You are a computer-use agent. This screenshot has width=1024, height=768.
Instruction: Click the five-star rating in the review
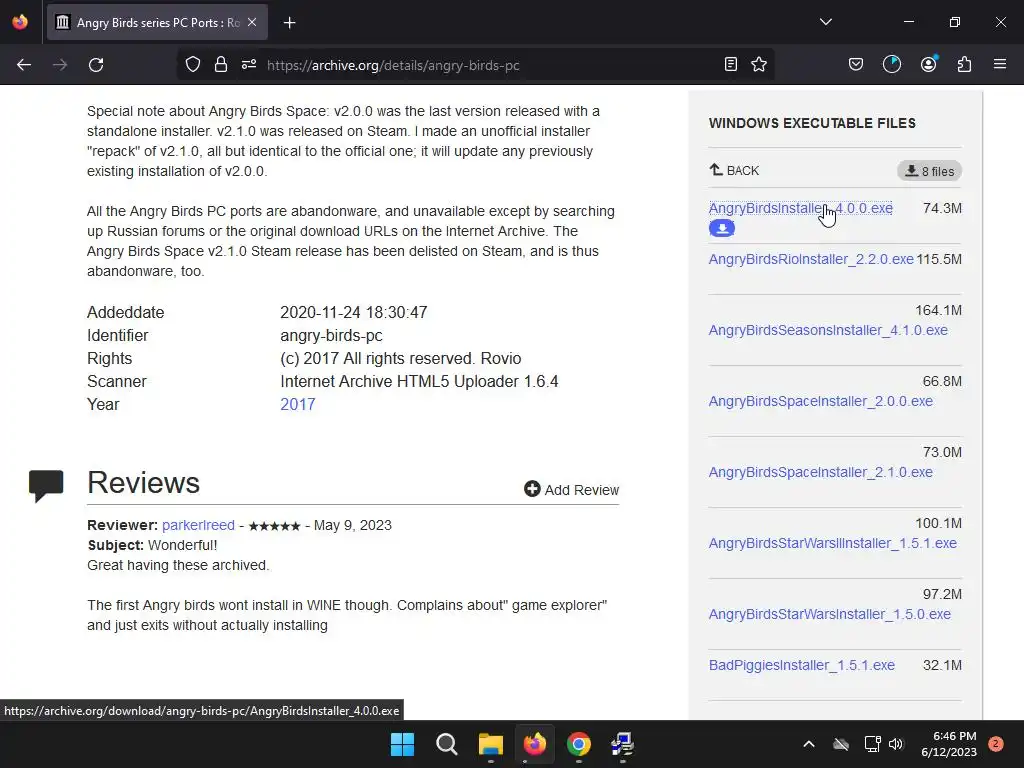(x=274, y=526)
